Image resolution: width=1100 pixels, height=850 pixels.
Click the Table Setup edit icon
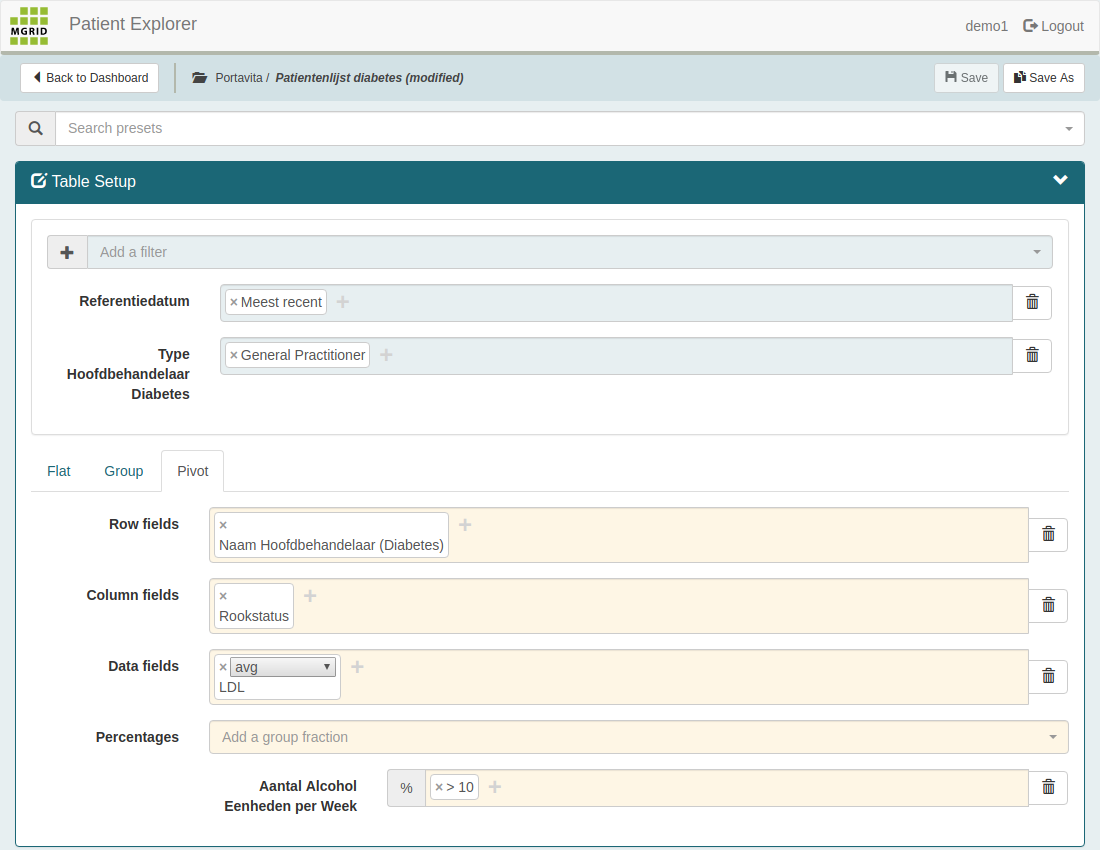(x=39, y=181)
